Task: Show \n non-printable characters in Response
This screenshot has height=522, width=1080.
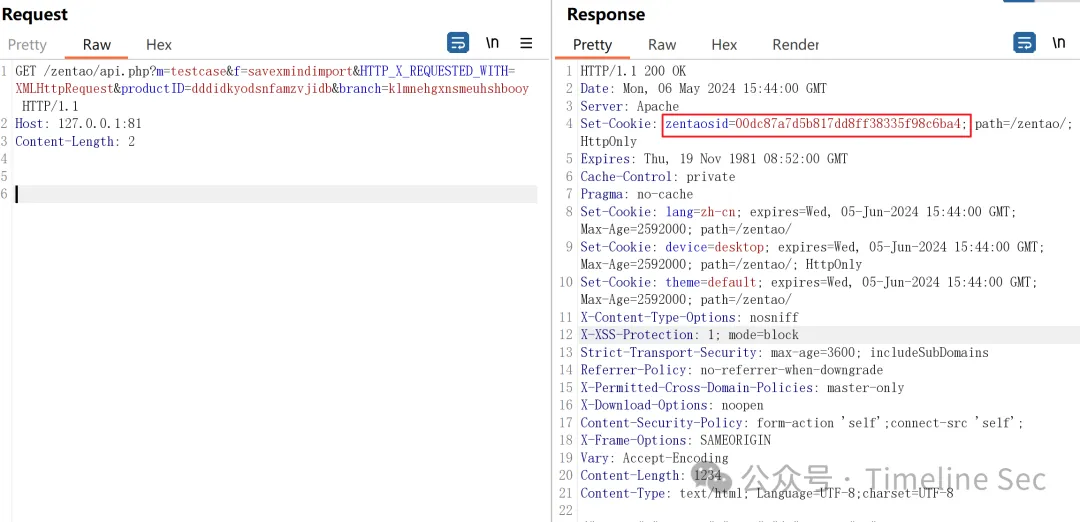Action: [x=1058, y=43]
